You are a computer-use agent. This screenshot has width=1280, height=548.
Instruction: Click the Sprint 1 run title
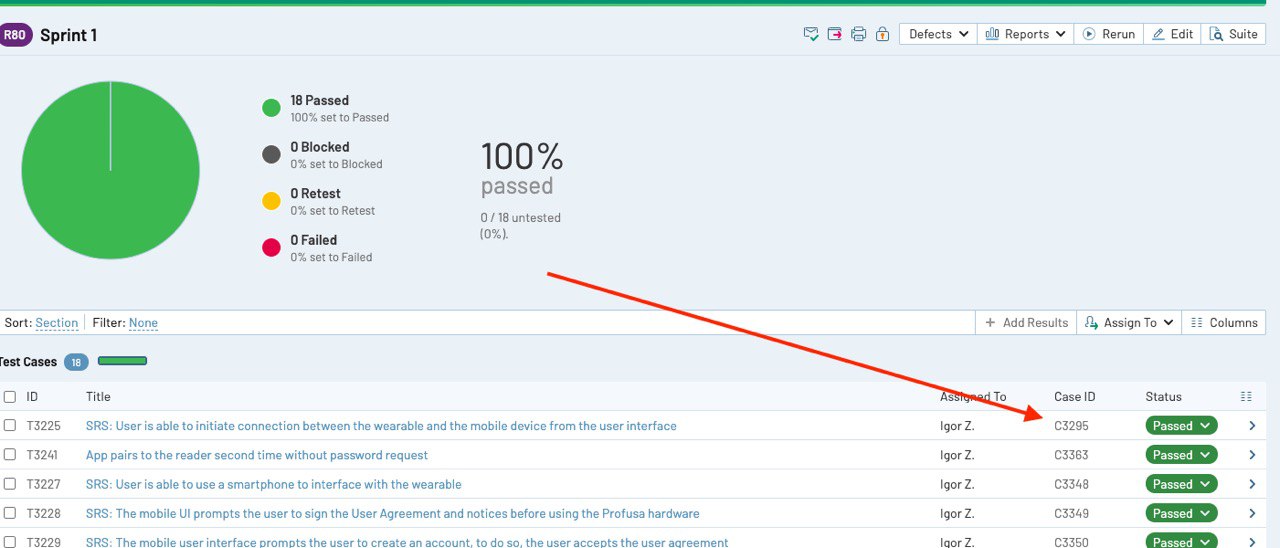coord(68,35)
